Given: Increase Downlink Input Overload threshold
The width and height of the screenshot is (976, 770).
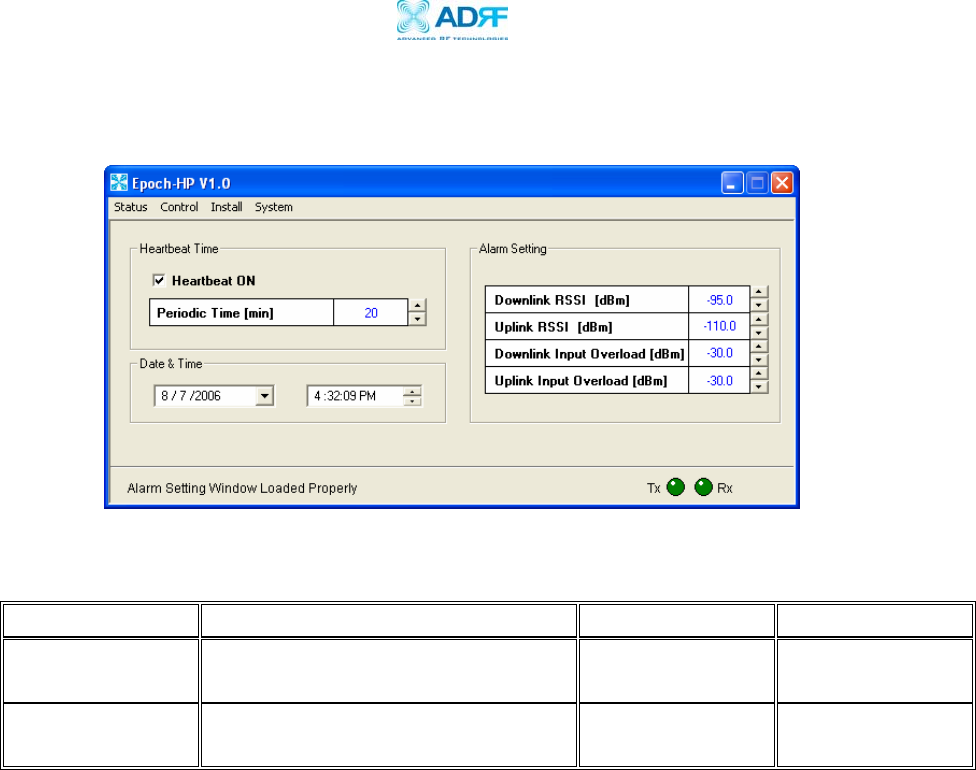Looking at the screenshot, I should [759, 346].
